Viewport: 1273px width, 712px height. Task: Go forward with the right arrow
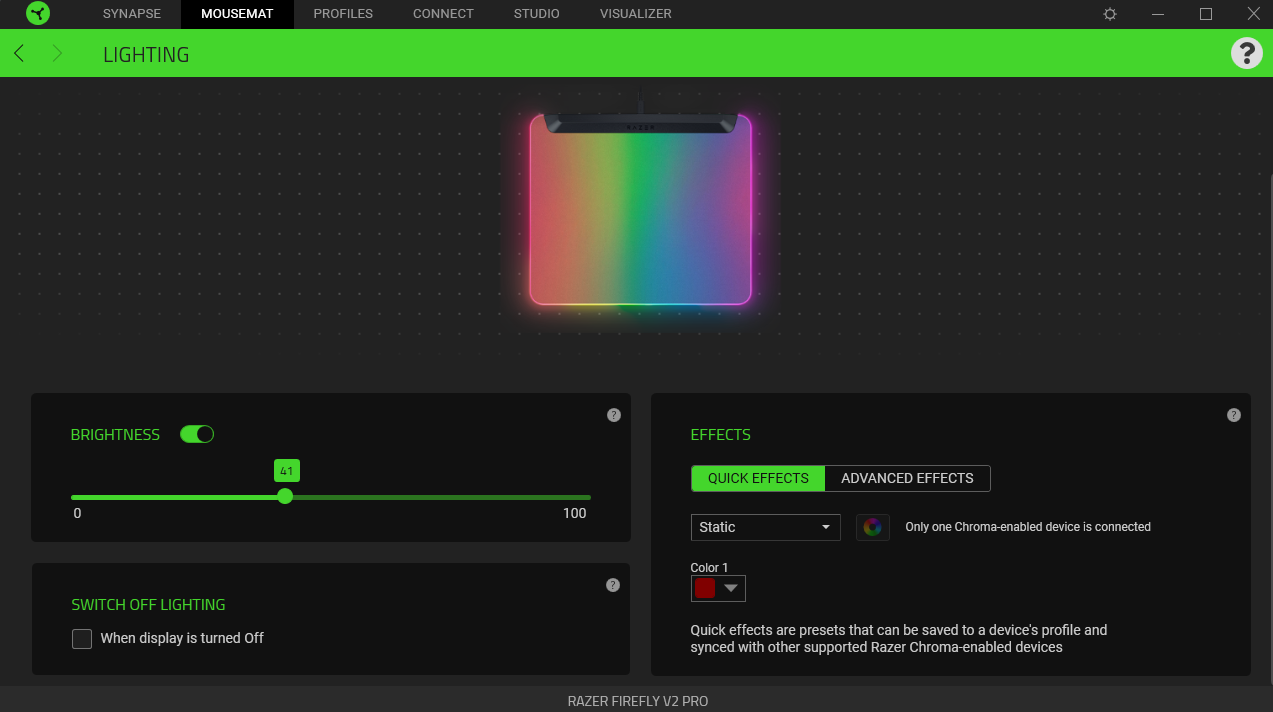point(57,54)
